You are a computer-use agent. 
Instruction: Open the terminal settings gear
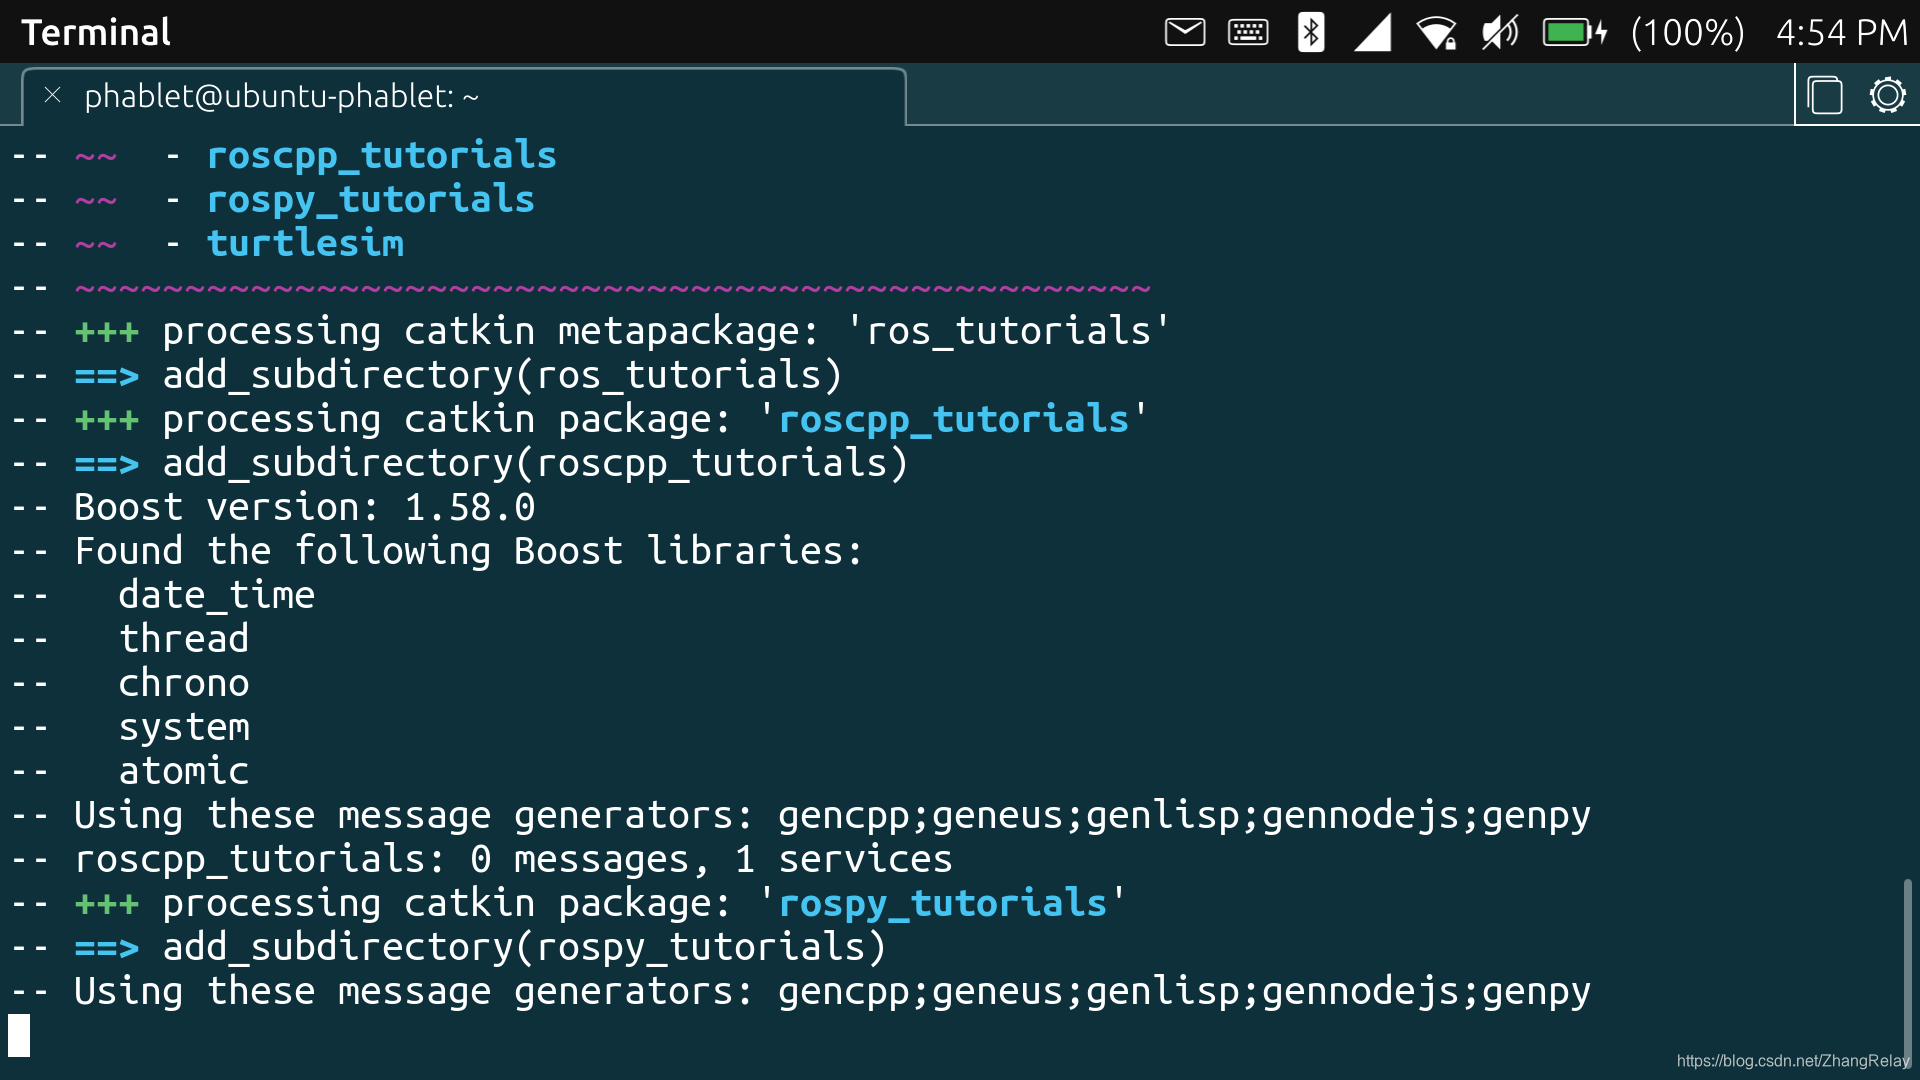[x=1887, y=96]
